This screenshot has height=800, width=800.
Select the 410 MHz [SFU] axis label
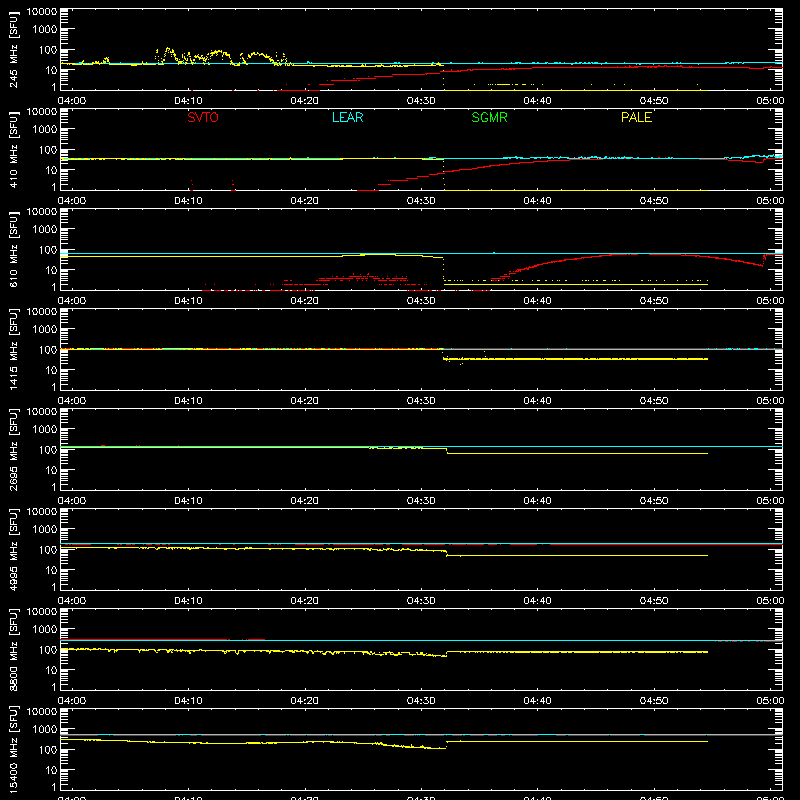(x=14, y=149)
